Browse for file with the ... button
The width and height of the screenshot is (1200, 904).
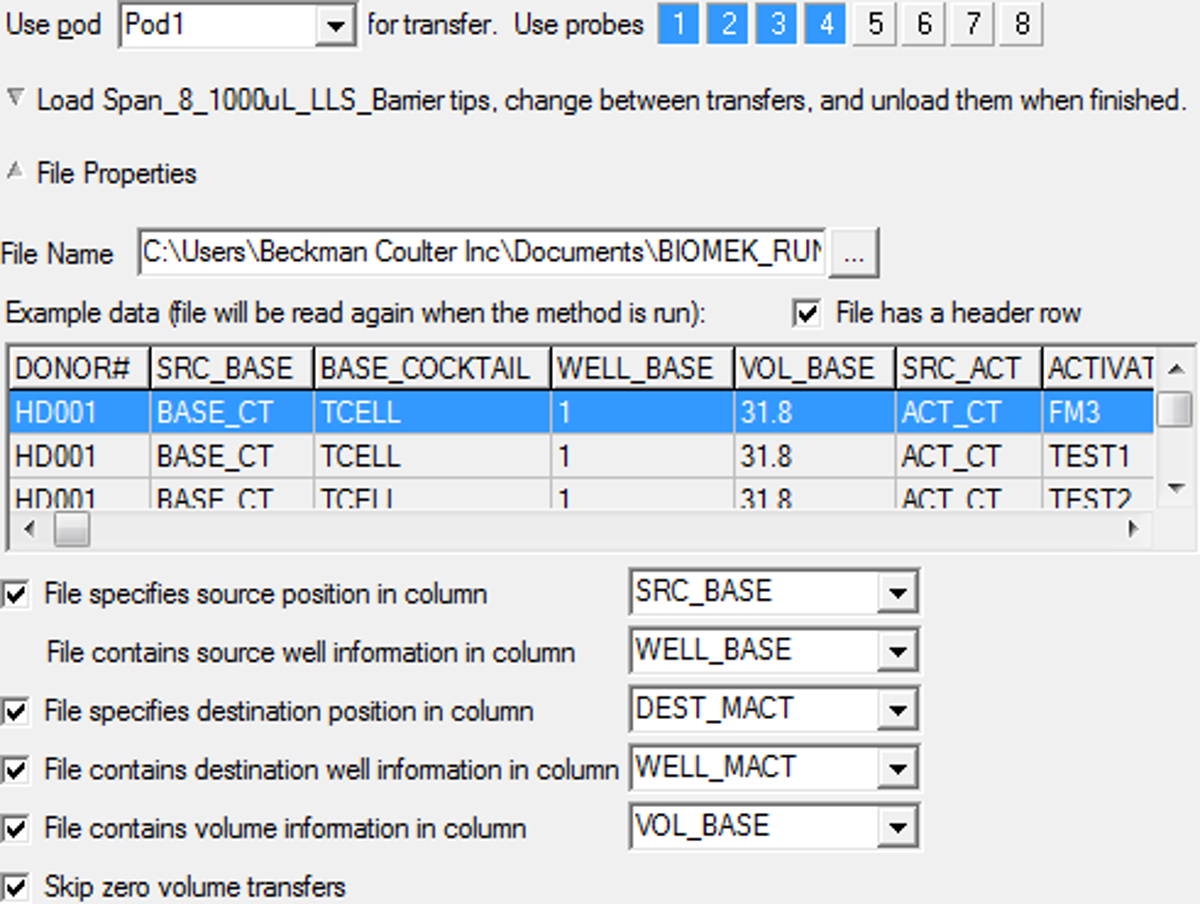(x=854, y=254)
